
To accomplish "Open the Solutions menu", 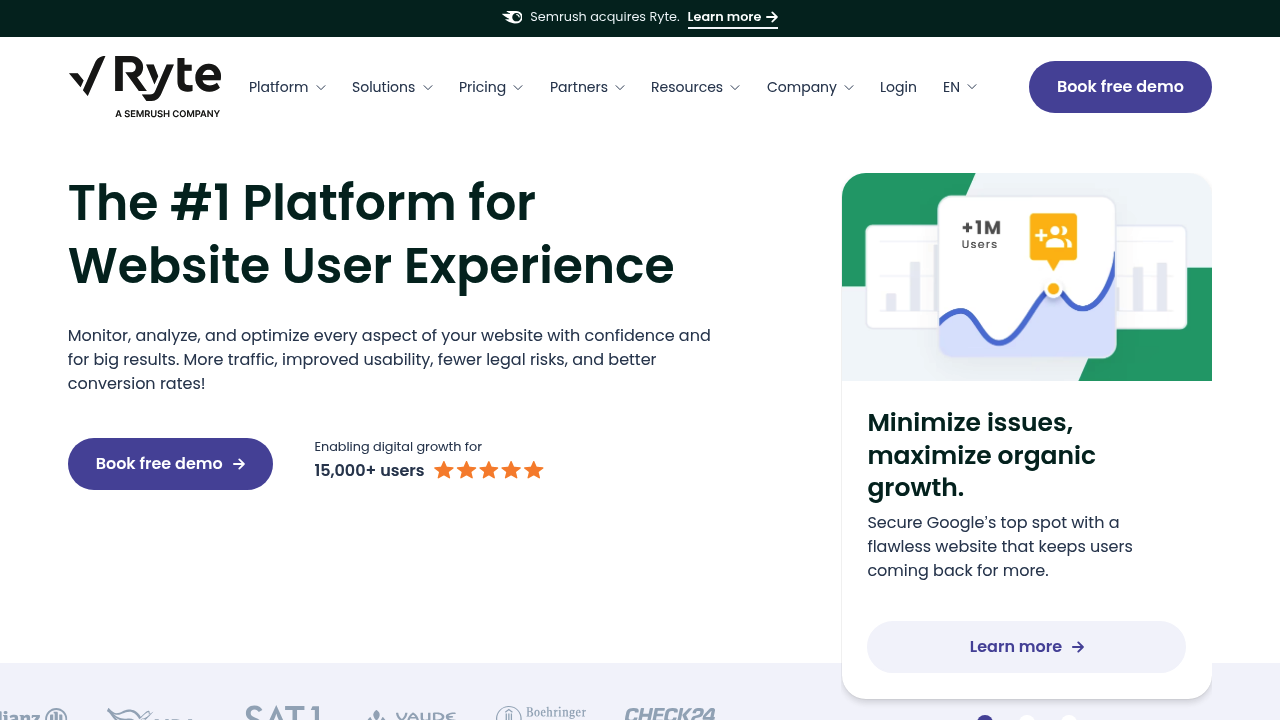I will [392, 87].
